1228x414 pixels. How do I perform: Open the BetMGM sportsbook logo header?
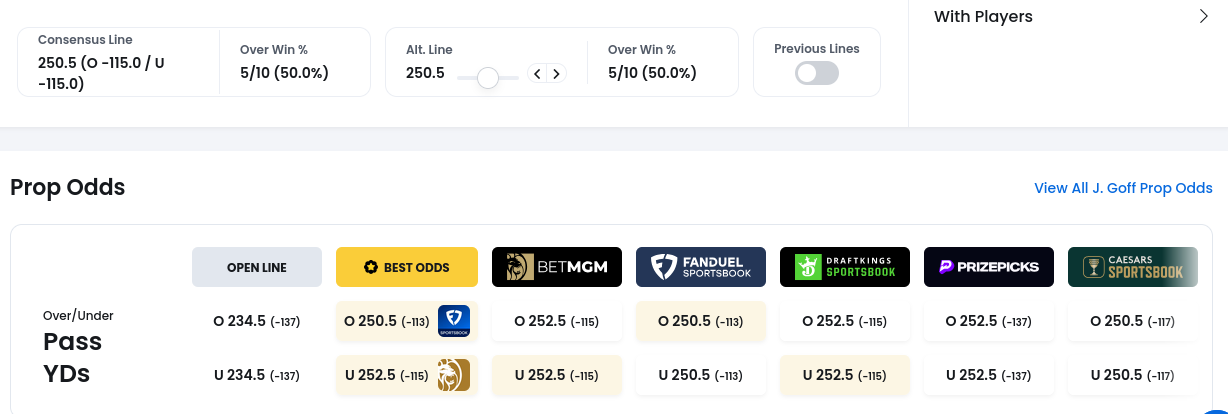point(557,267)
